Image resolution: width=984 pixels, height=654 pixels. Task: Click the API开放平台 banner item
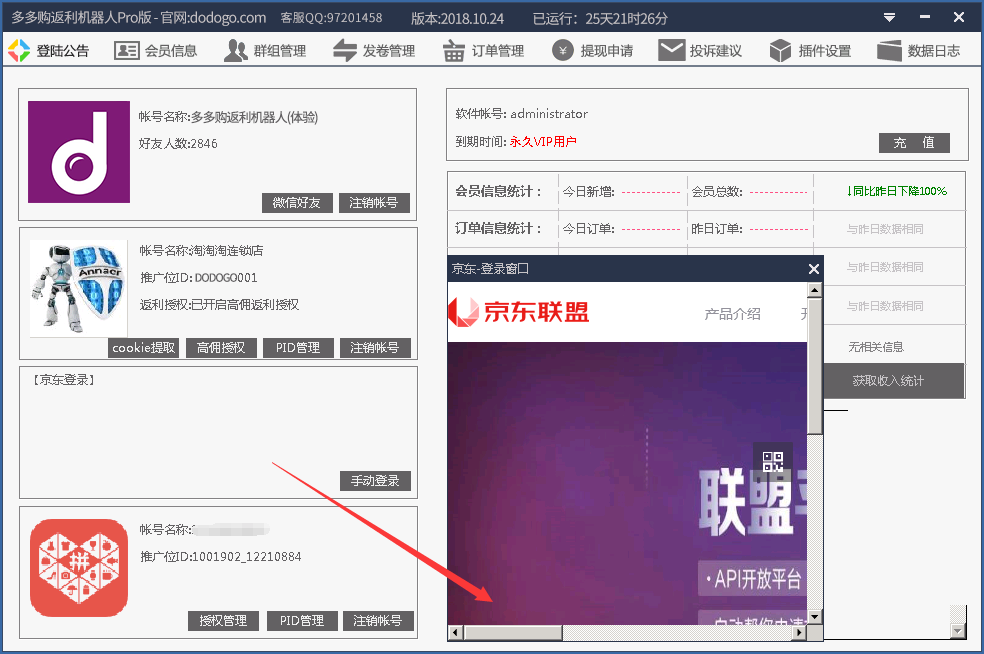753,578
